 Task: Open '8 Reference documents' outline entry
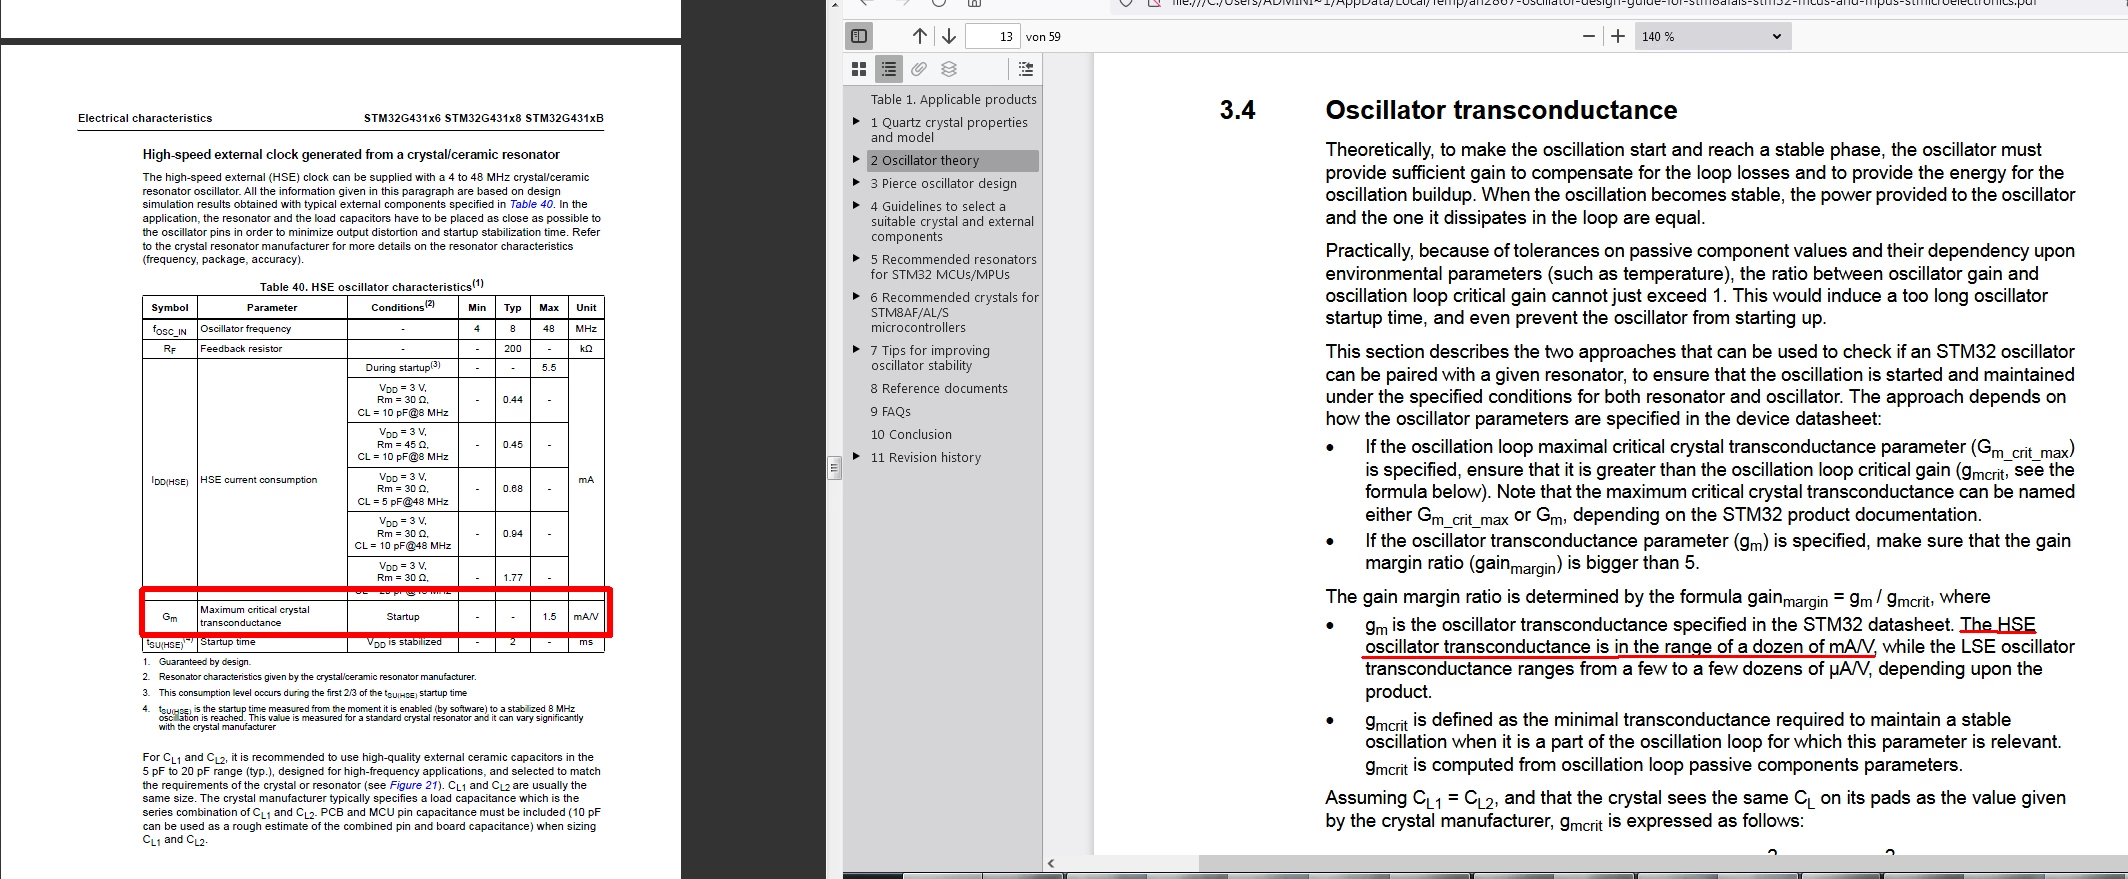[939, 389]
